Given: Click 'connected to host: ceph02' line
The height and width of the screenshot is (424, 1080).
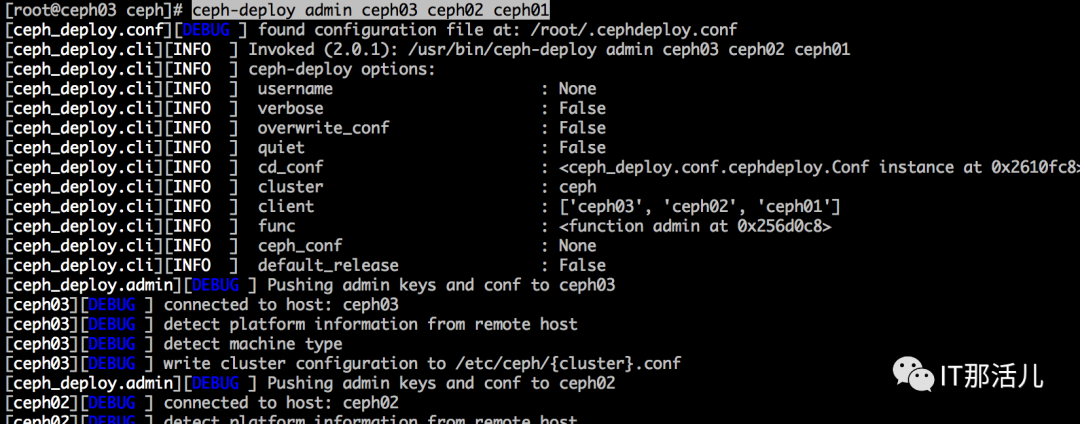Looking at the screenshot, I should [x=281, y=402].
